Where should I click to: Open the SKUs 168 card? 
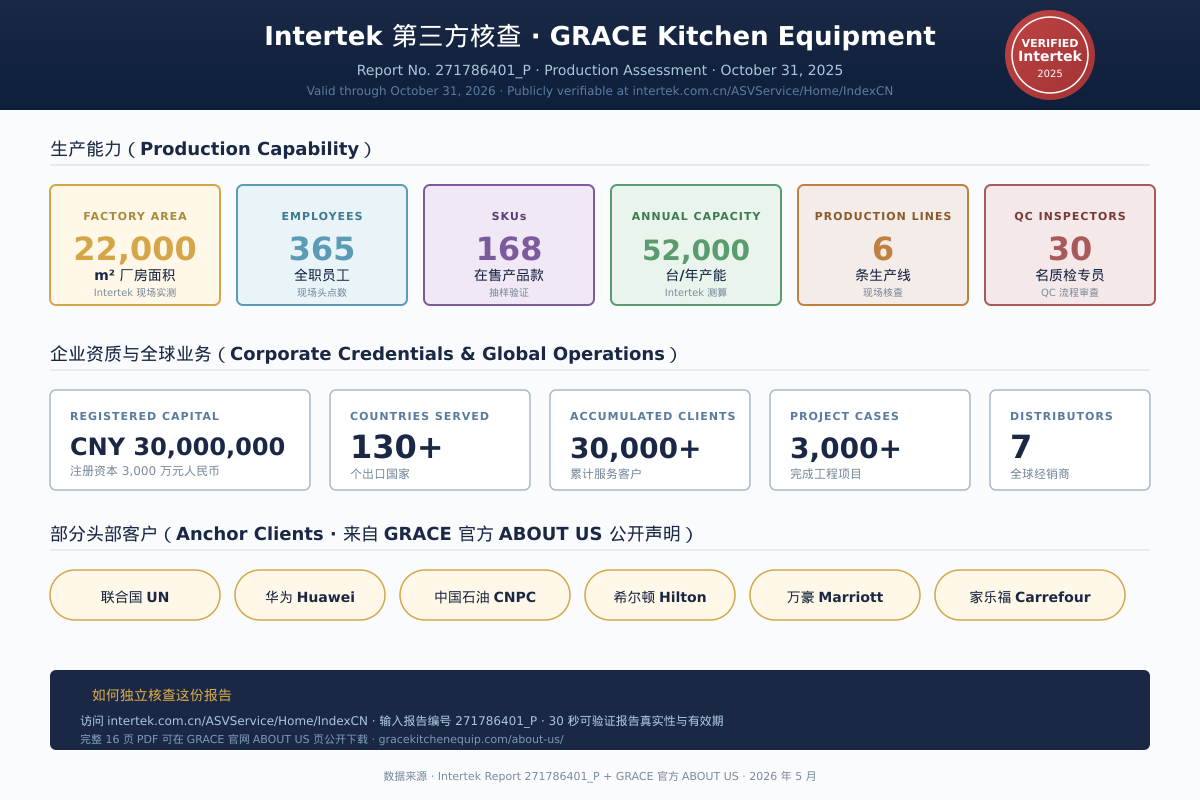[509, 245]
